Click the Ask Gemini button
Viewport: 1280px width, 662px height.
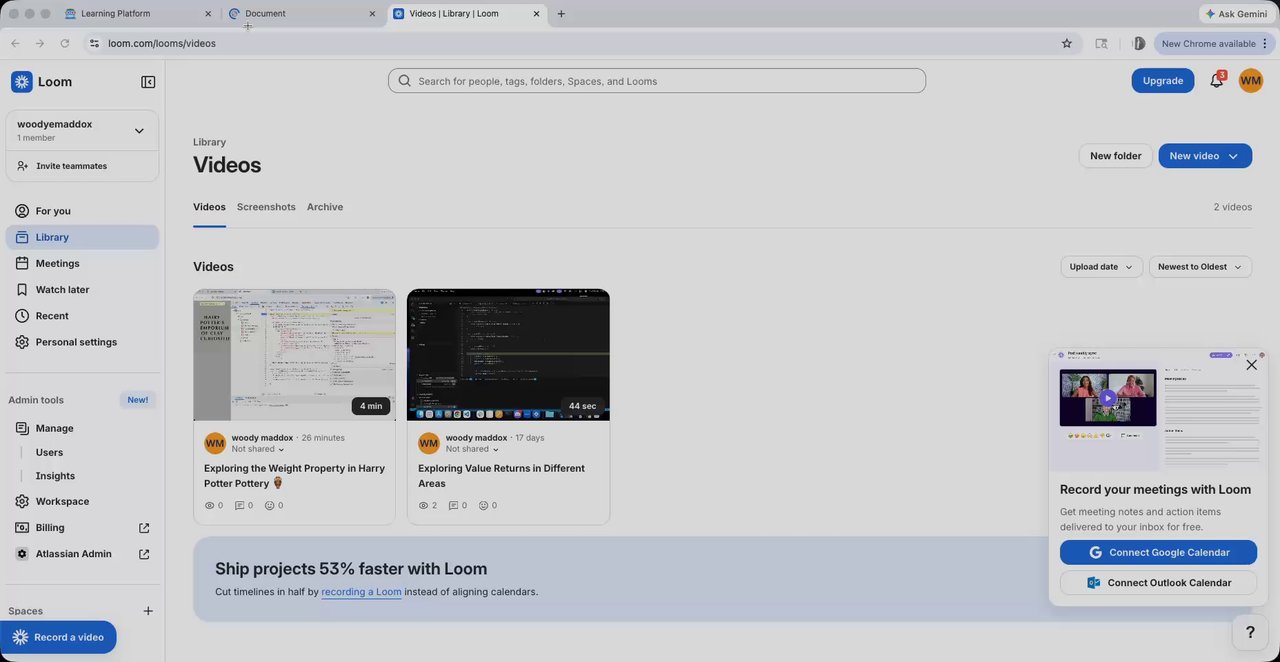[x=1236, y=14]
